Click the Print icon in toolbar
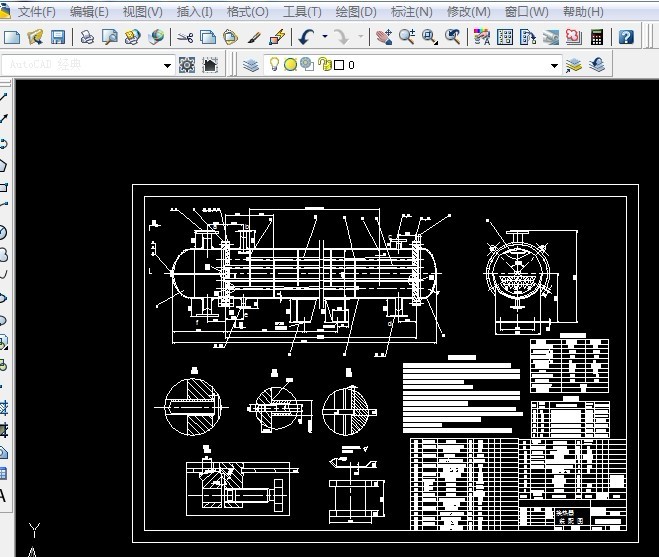This screenshot has width=659, height=557. [87, 37]
